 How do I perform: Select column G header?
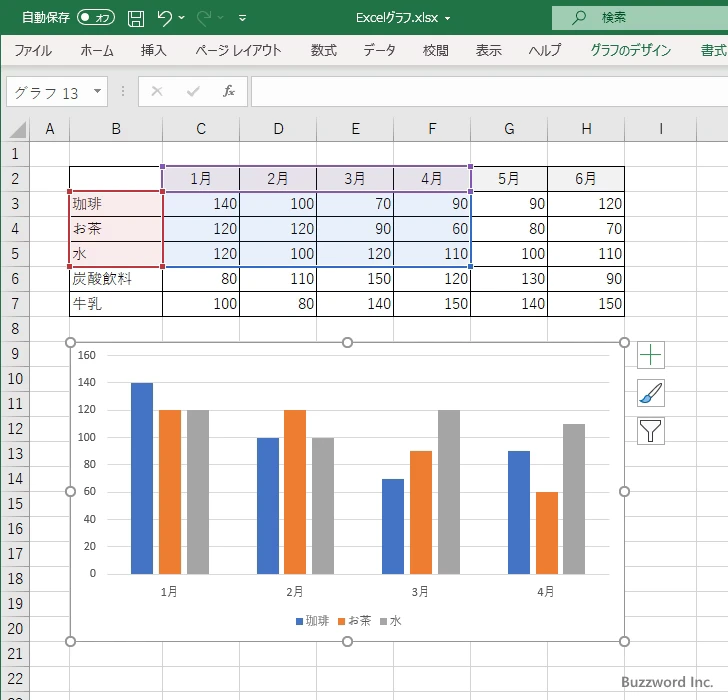(509, 129)
